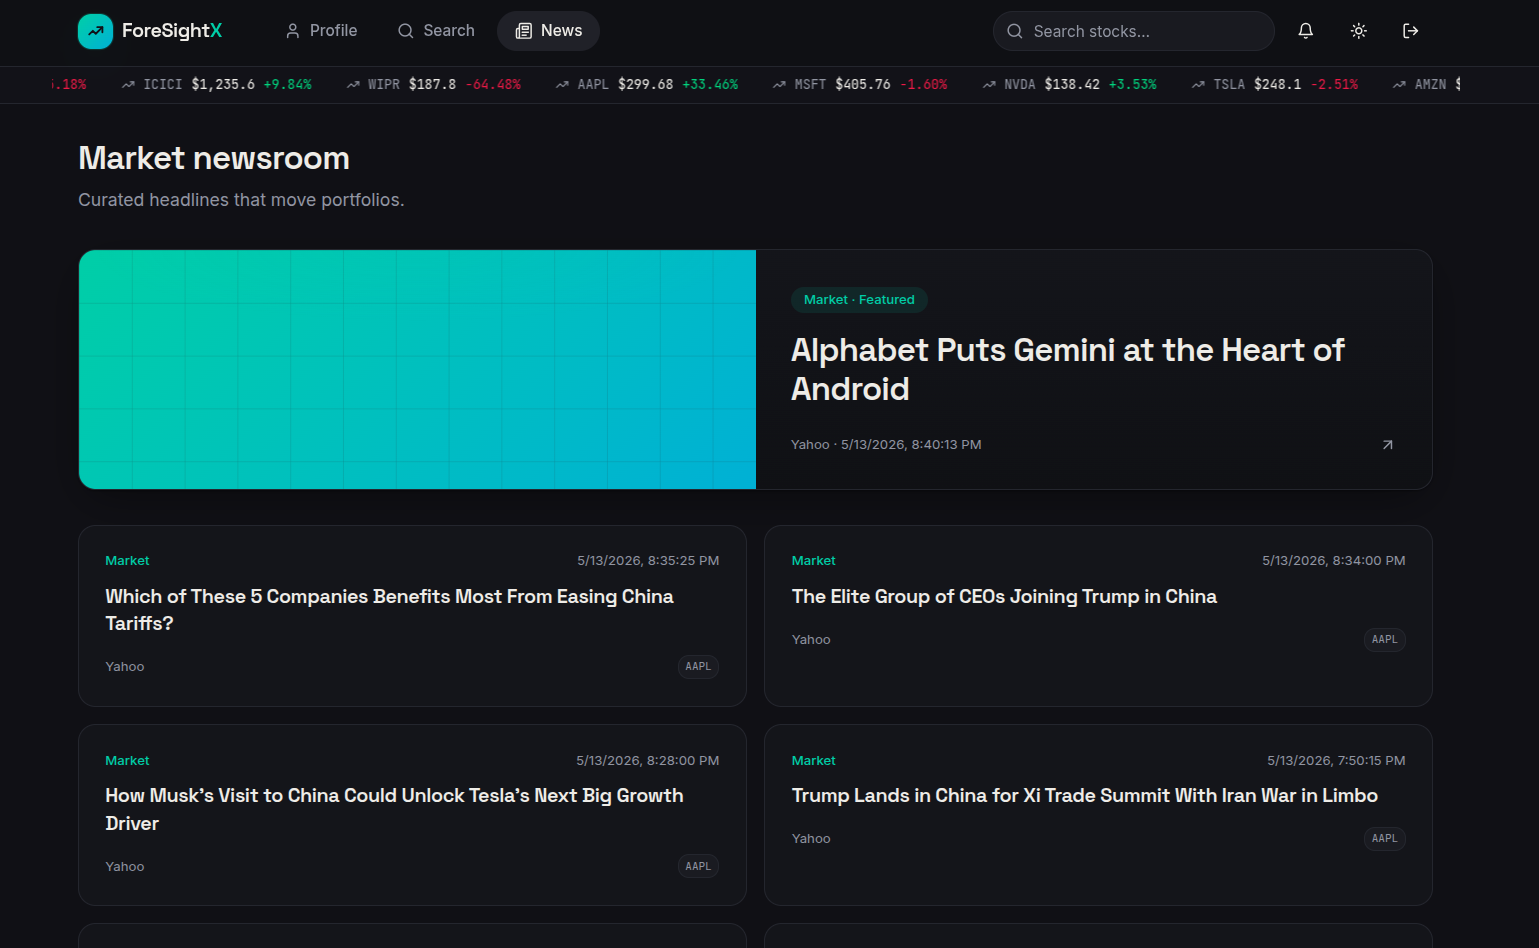Click AAPL tag on Musk's Visit card
Screen dimensions: 1539x948
[698, 867]
